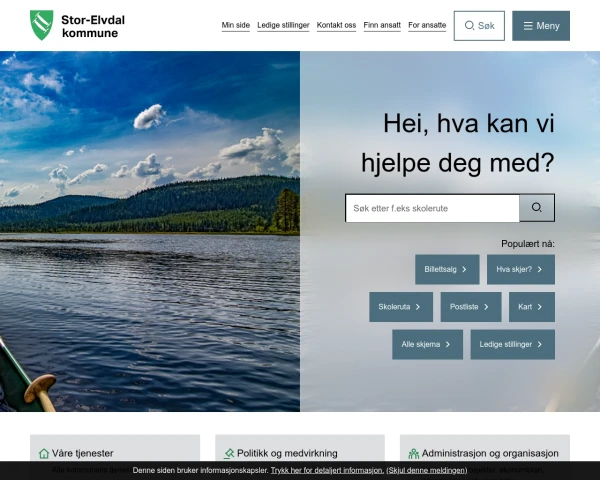Go to Kontakt oss page
The image size is (600, 480).
[336, 25]
